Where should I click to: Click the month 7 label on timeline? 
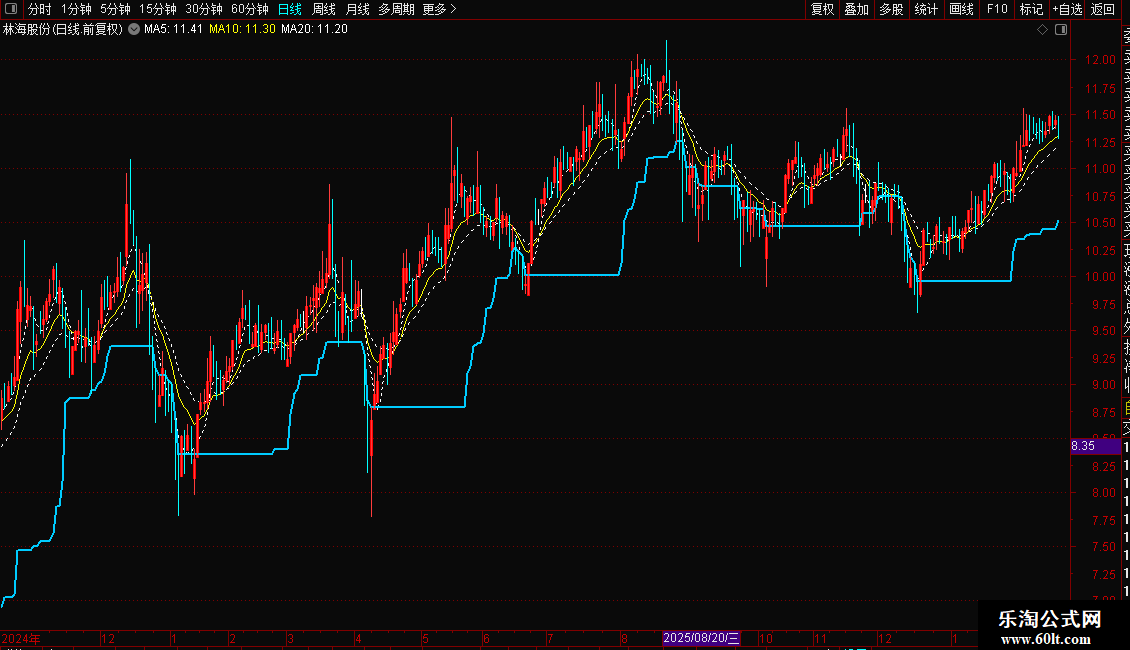tap(550, 638)
